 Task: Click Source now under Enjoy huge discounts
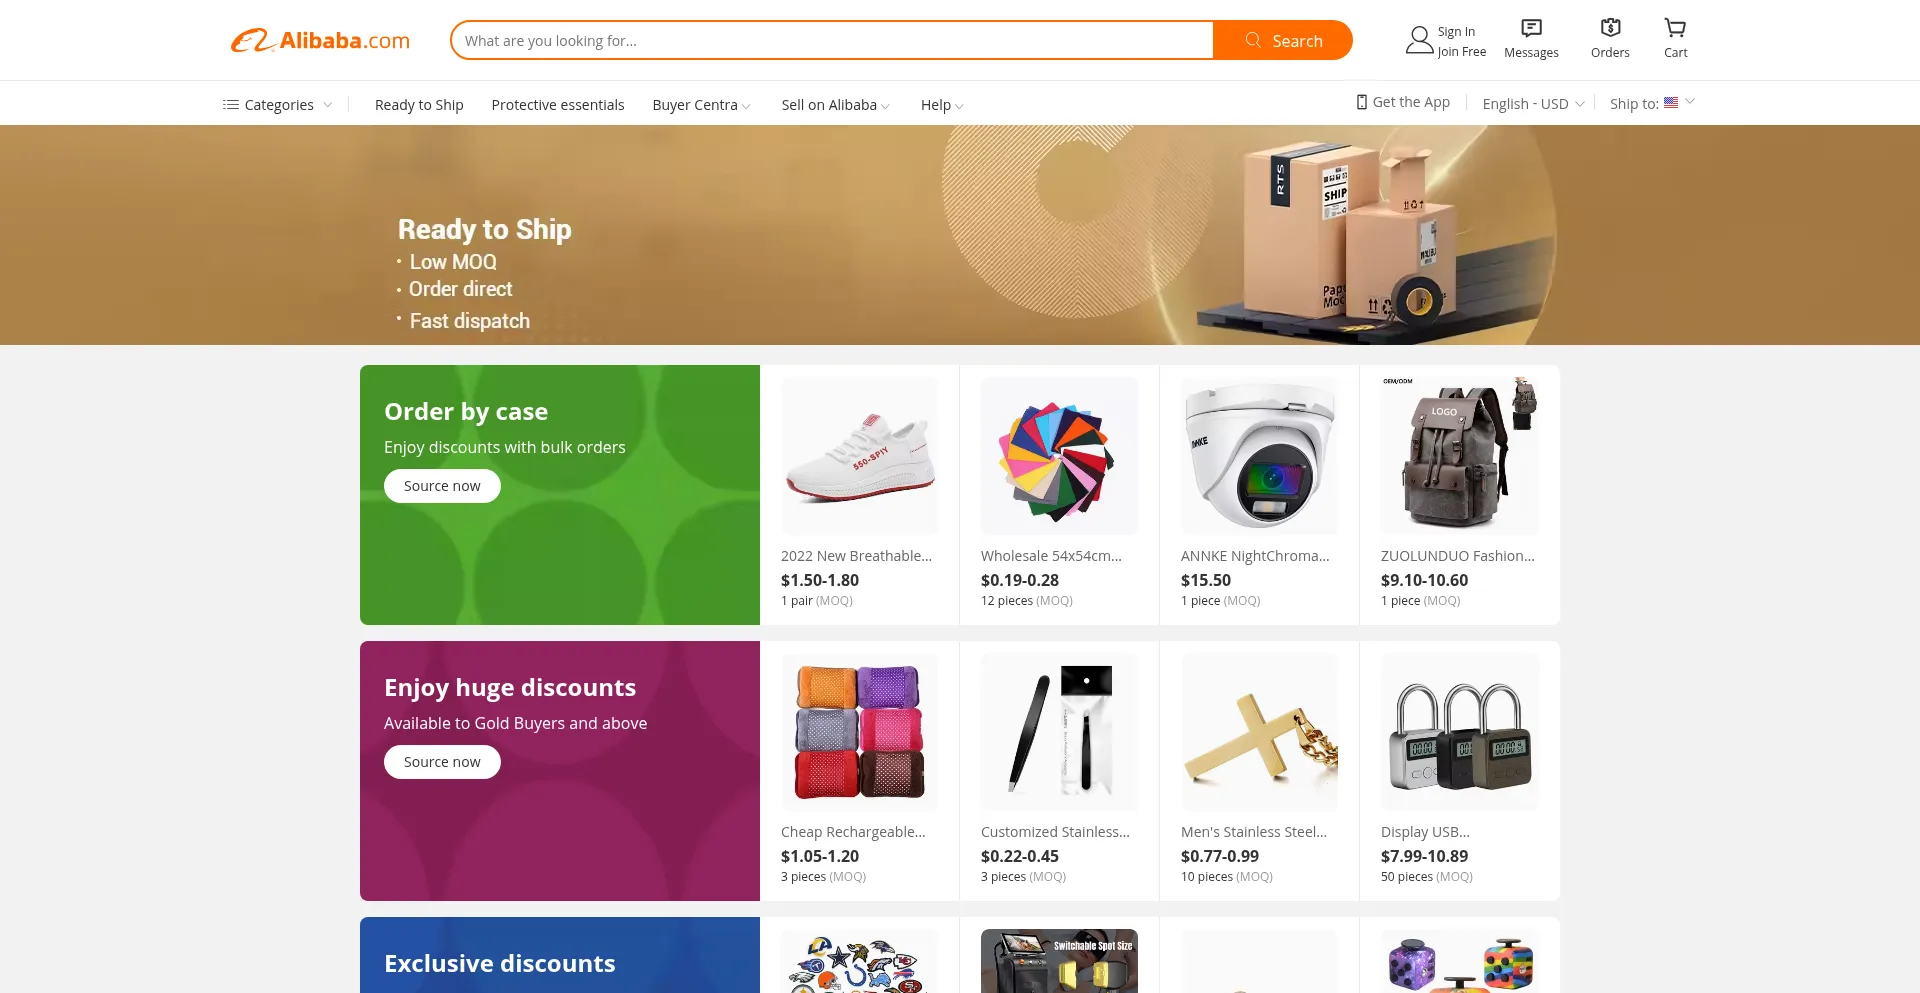[x=442, y=762]
